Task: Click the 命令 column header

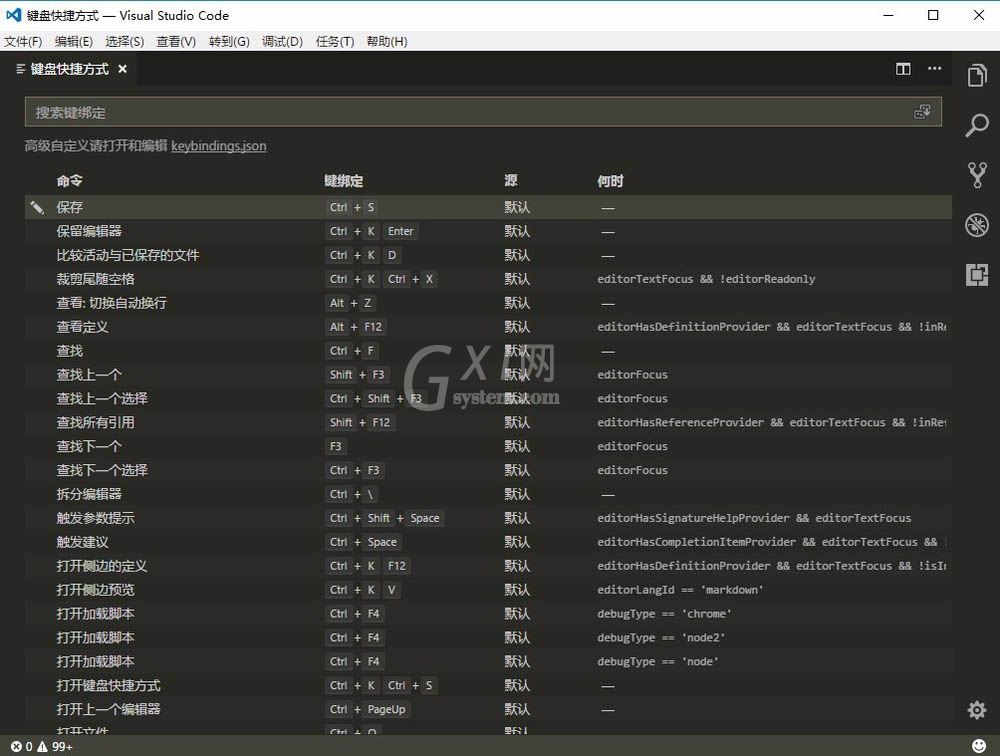Action: pos(70,181)
